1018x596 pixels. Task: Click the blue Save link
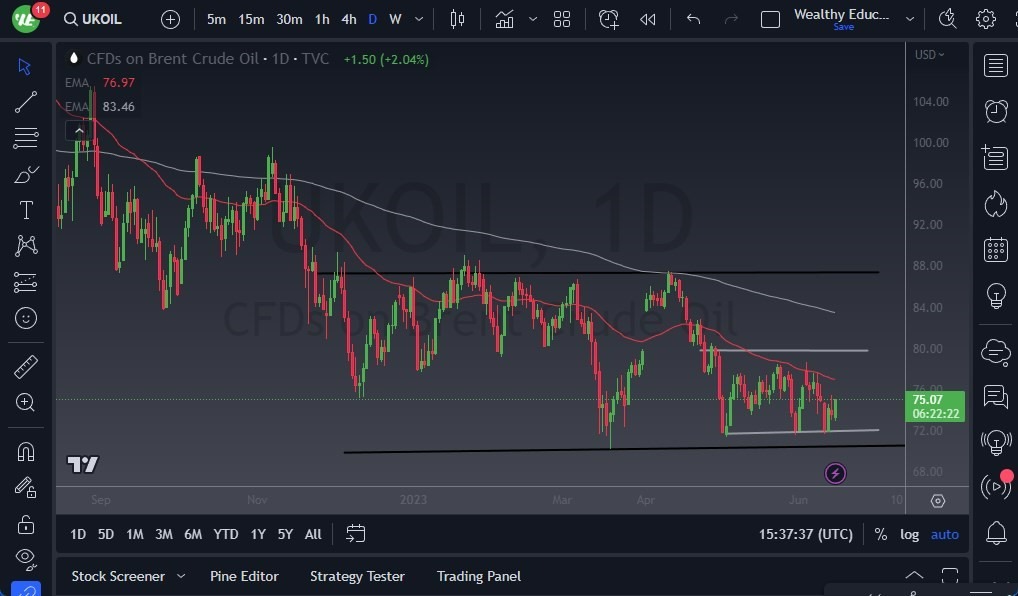pos(843,28)
